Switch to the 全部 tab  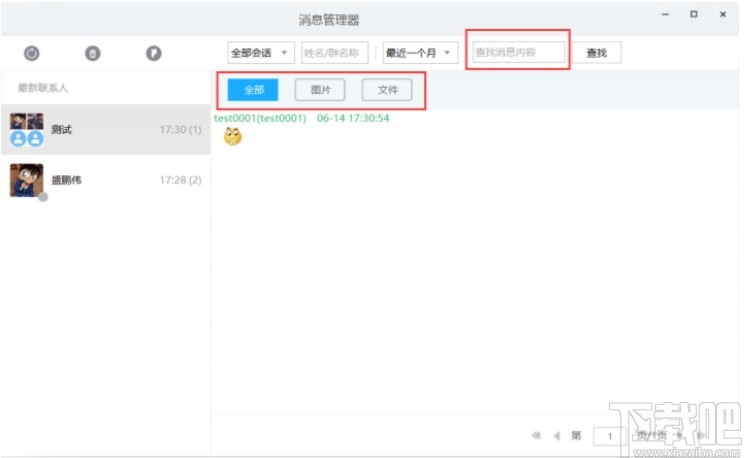pos(253,90)
